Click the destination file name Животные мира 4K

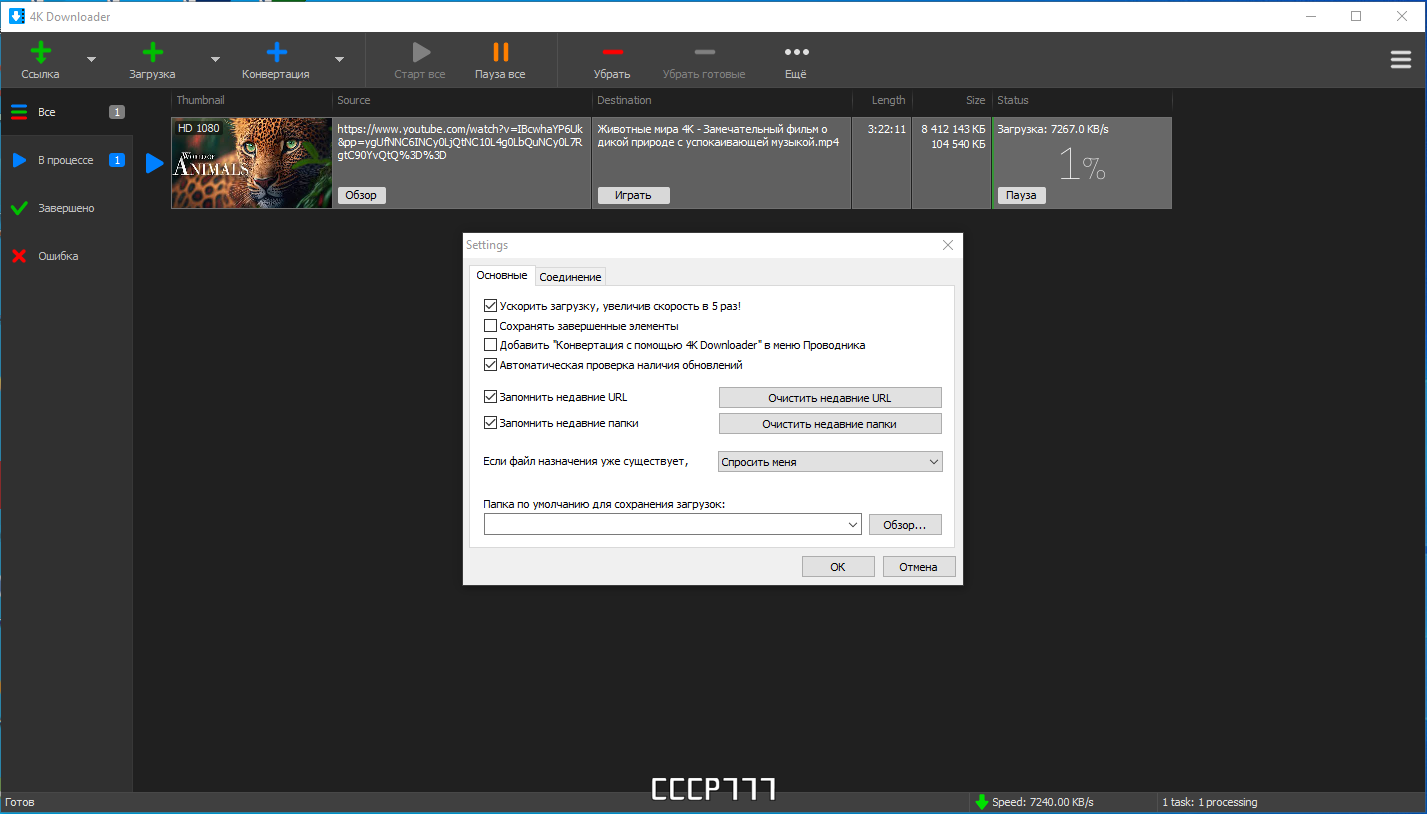click(718, 135)
